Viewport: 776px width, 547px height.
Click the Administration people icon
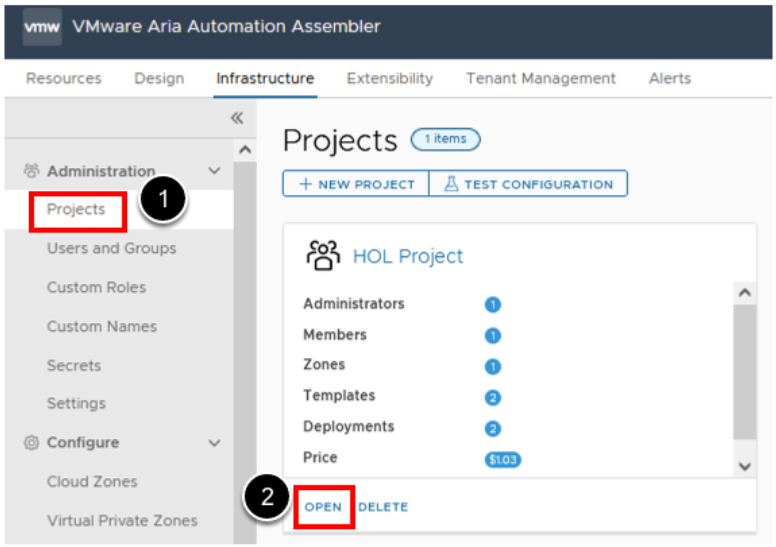(x=31, y=171)
